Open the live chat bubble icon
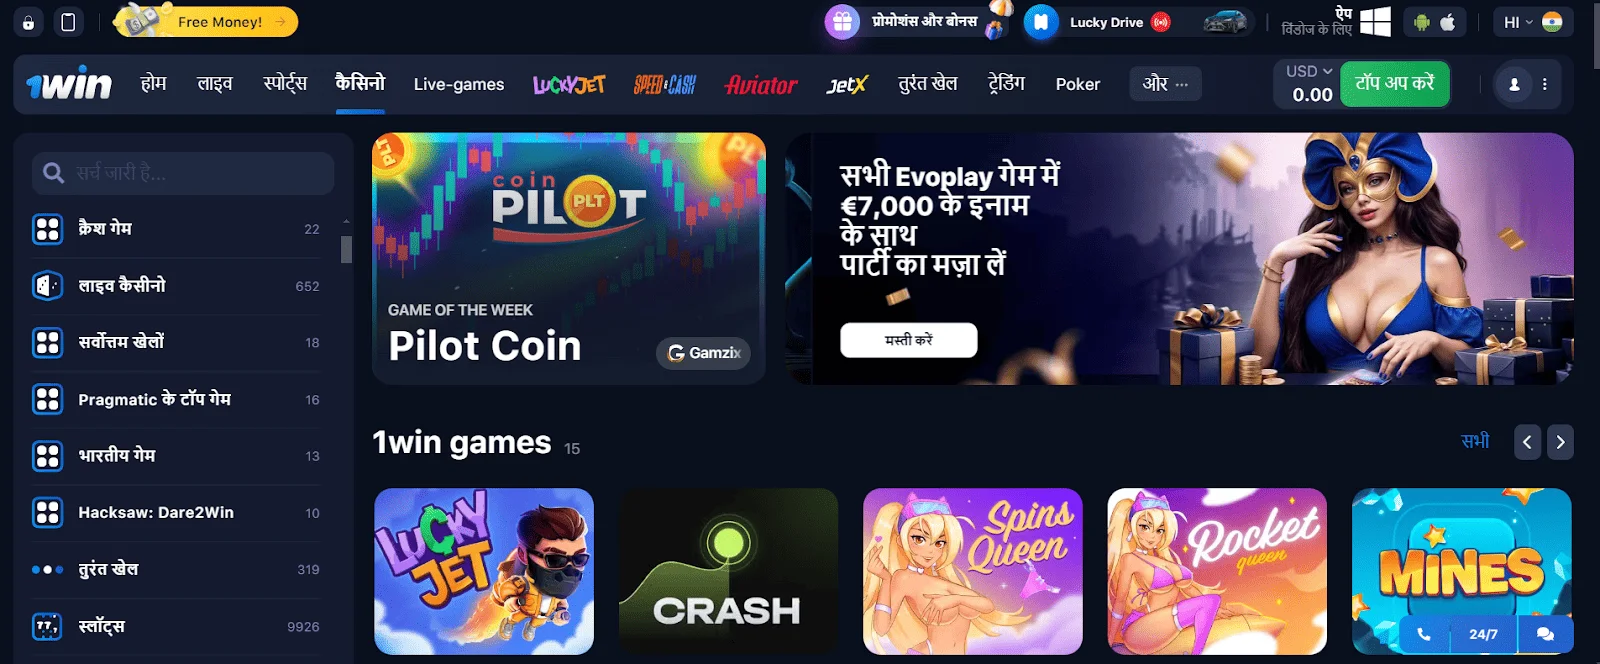Screen dimensions: 1600x664 [1545, 634]
